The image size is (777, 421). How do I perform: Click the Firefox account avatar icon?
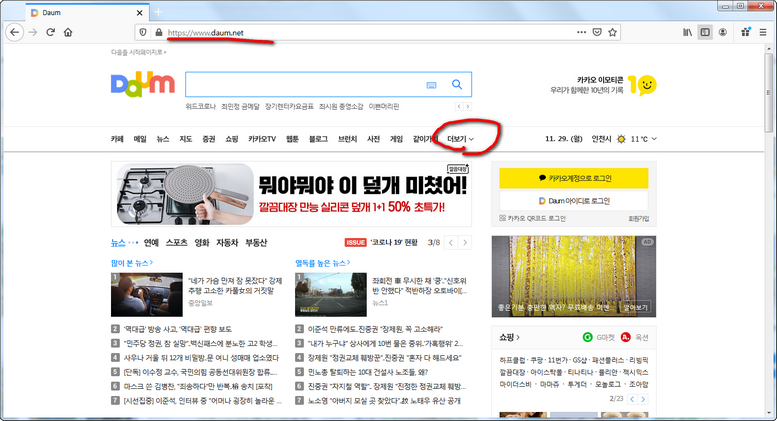722,32
